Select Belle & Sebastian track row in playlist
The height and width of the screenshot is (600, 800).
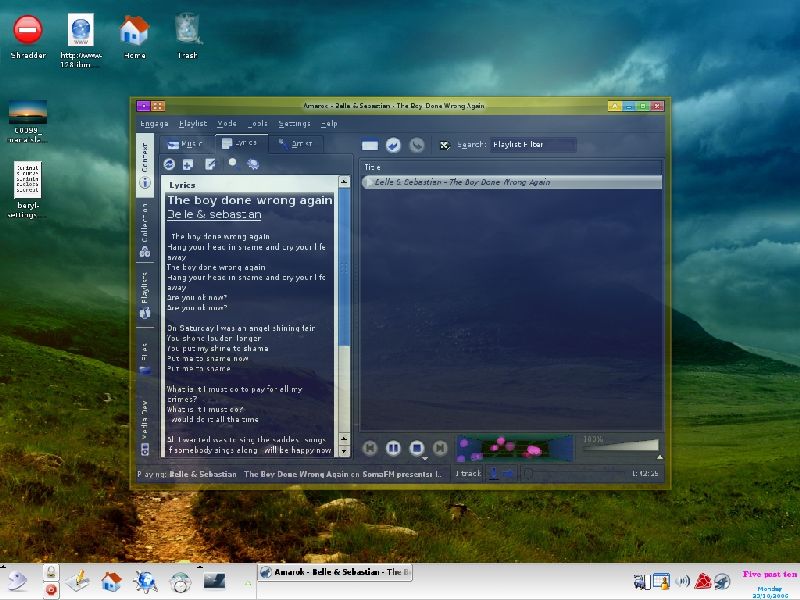click(x=511, y=182)
